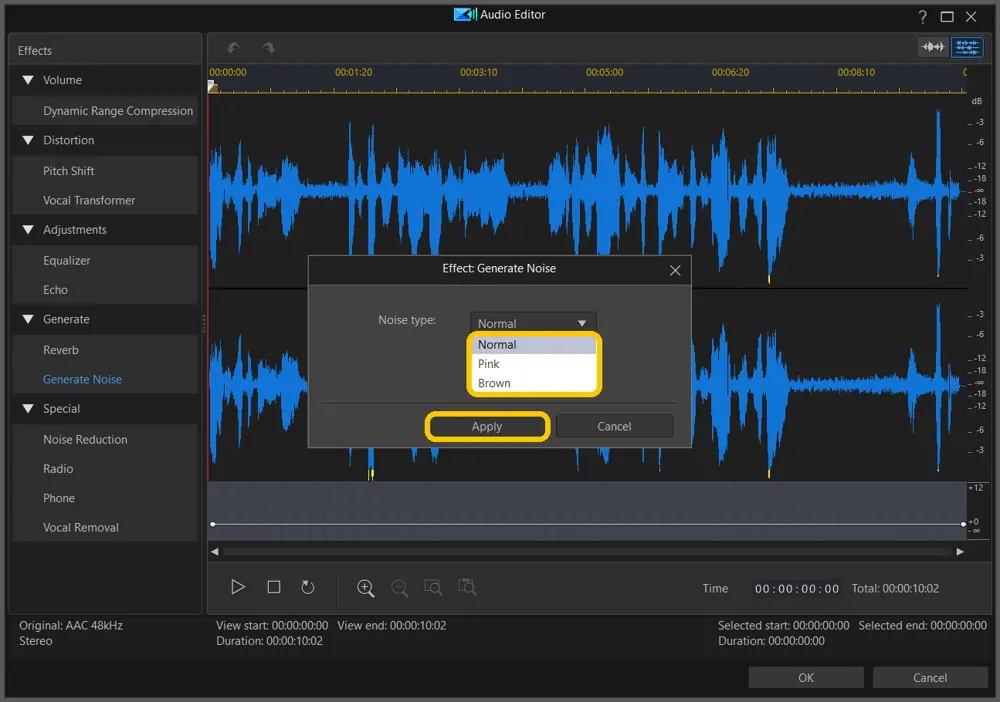Close the Generate Noise dialog
1000x702 pixels.
click(675, 270)
